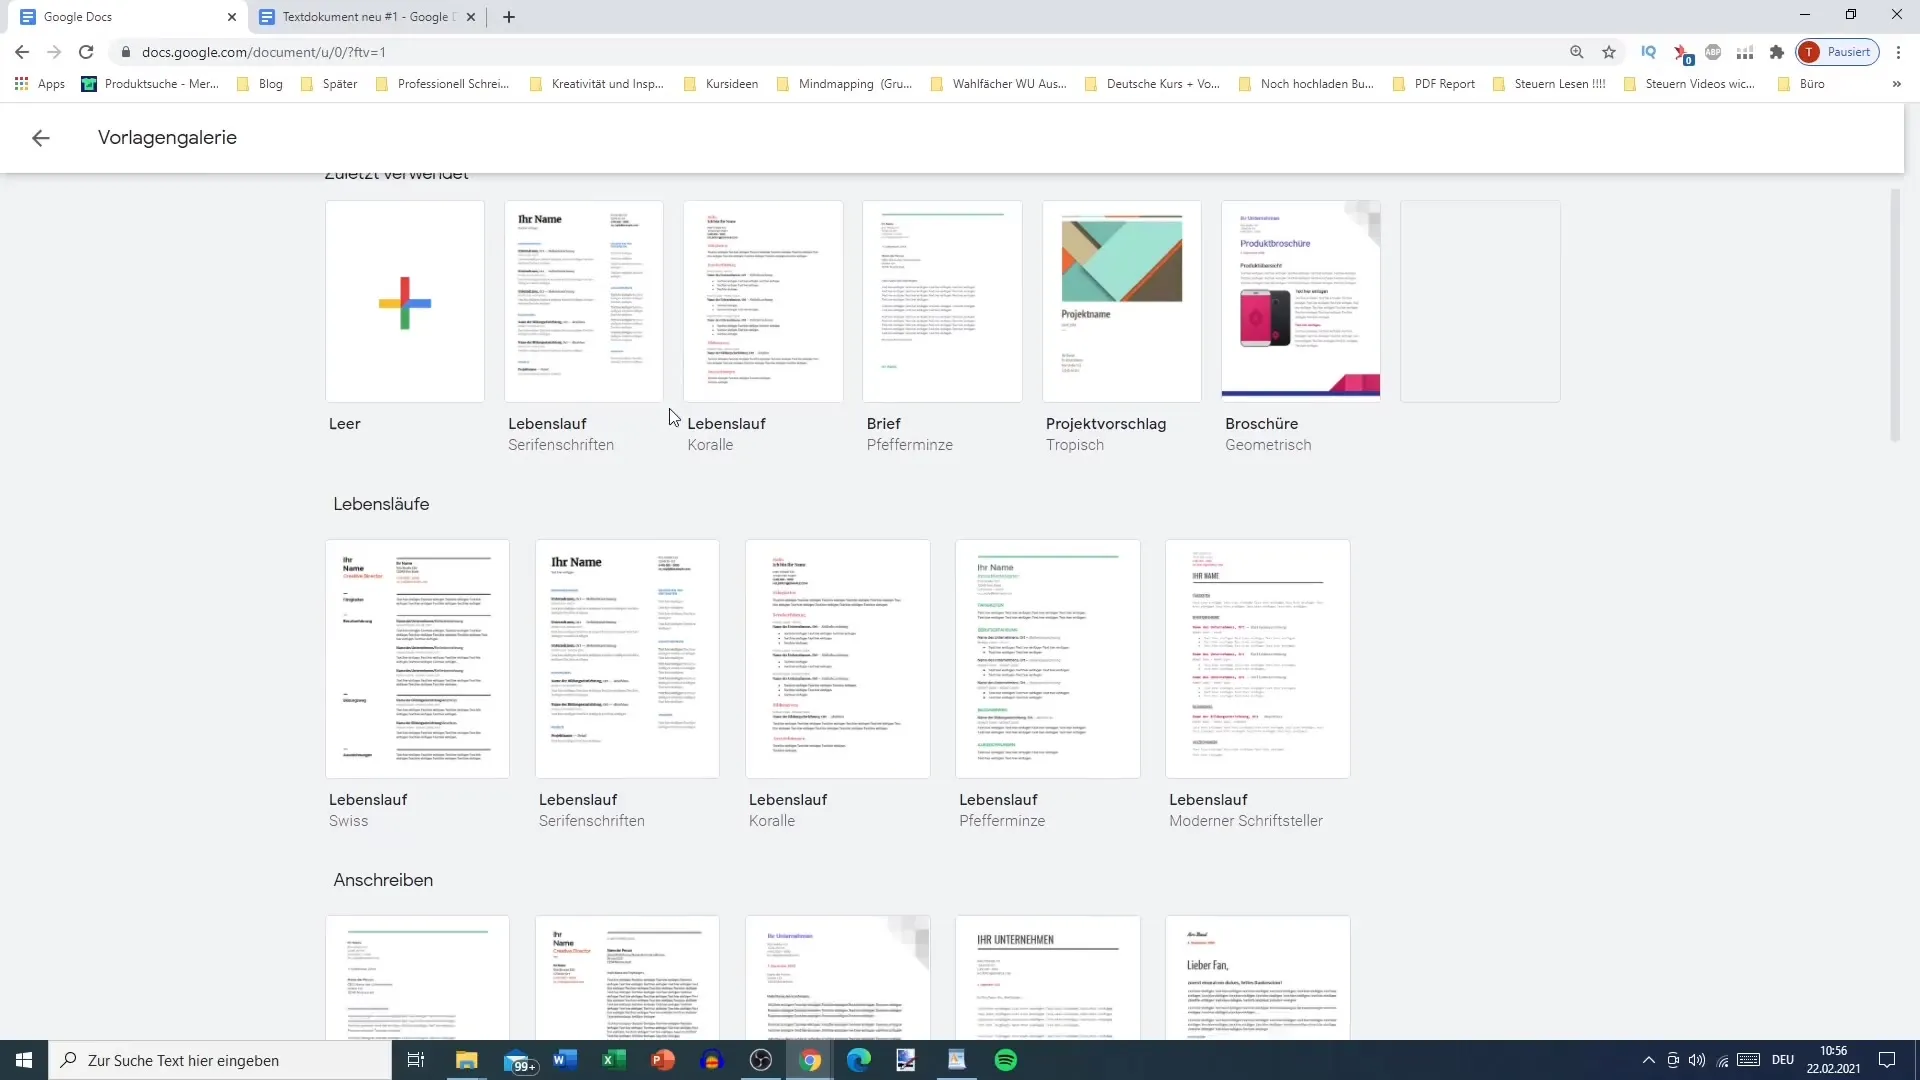Click the back arrow navigation icon

(x=41, y=137)
